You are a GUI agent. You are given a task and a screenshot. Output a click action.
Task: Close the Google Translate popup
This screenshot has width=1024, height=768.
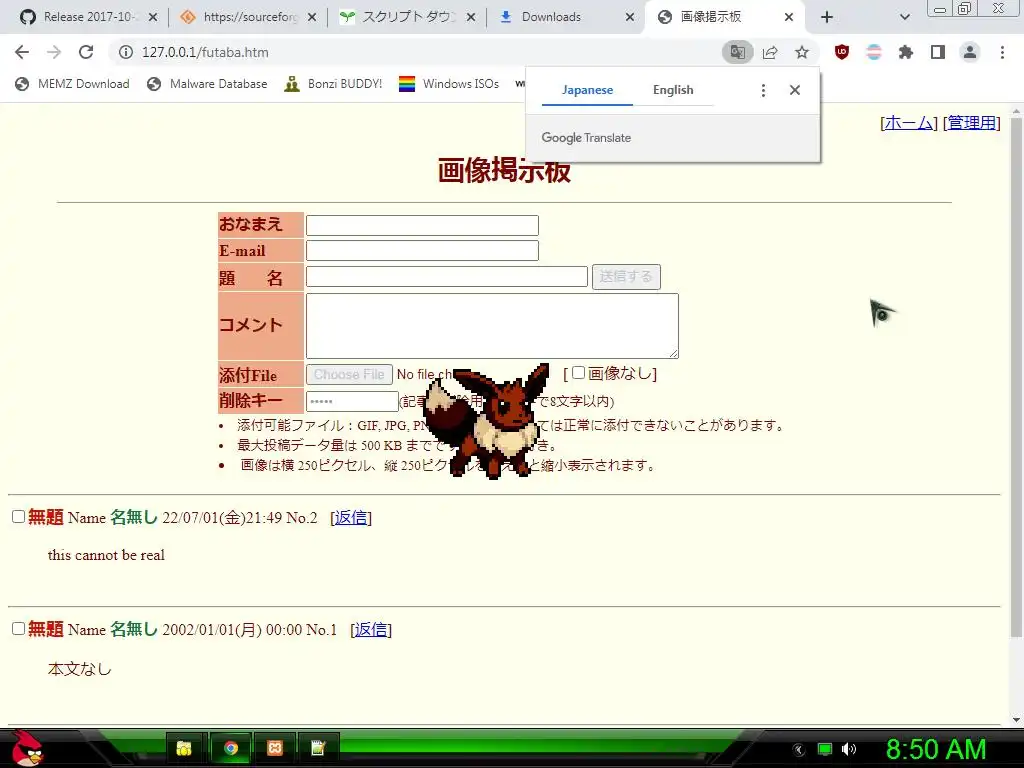tap(795, 90)
